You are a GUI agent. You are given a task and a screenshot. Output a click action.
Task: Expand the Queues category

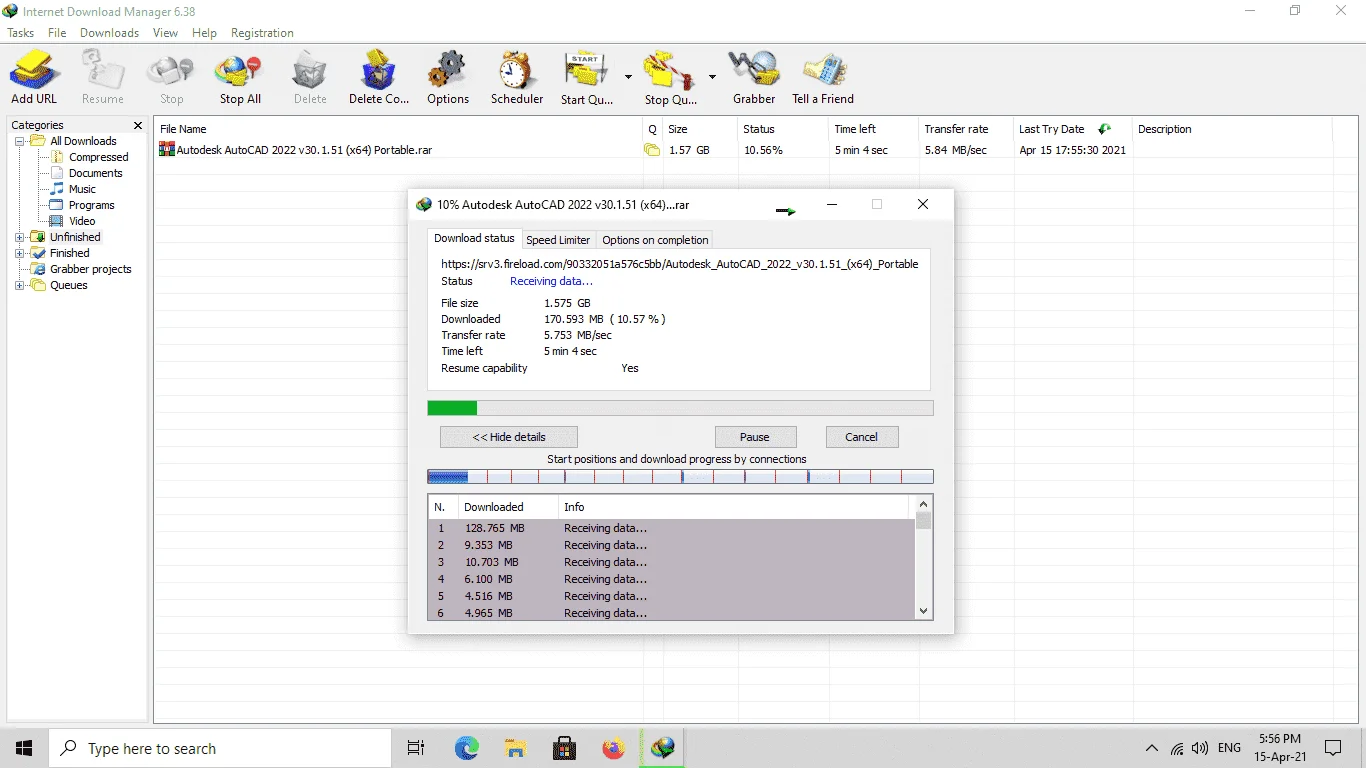pyautogui.click(x=20, y=285)
